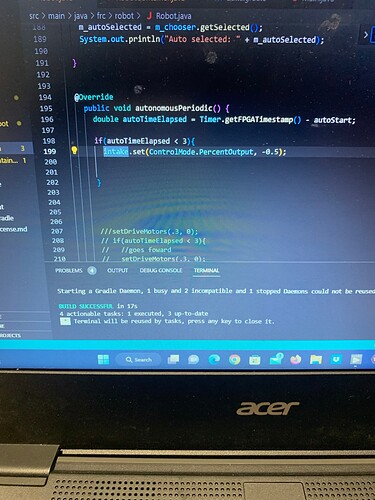Open the Mail app in the taskbar
375x500 pixels.
click(x=276, y=359)
